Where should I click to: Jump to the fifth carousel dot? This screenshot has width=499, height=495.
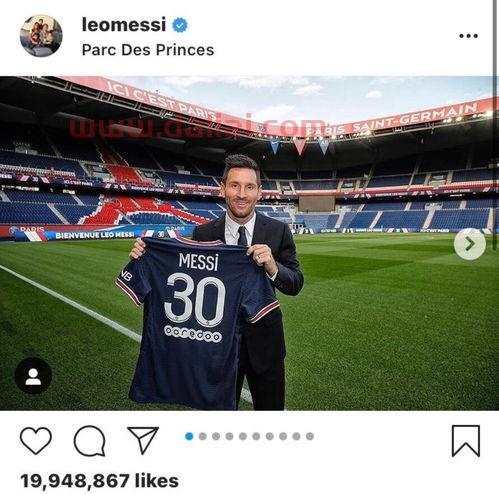click(243, 436)
